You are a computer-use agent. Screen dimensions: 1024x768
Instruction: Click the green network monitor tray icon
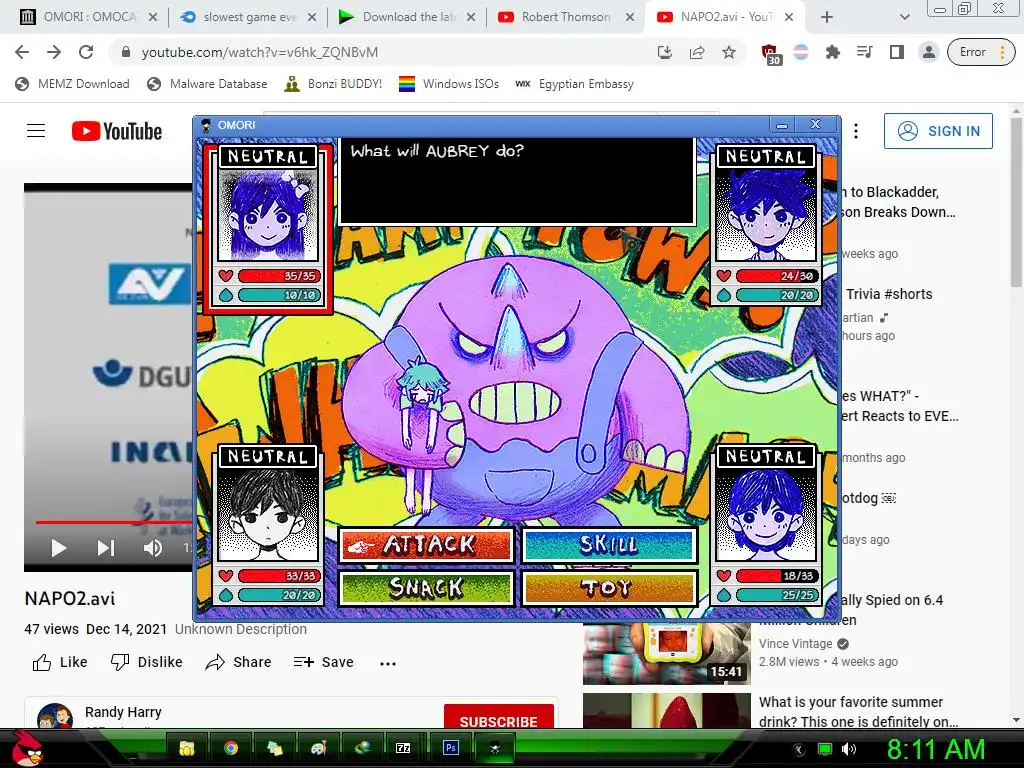pos(825,749)
